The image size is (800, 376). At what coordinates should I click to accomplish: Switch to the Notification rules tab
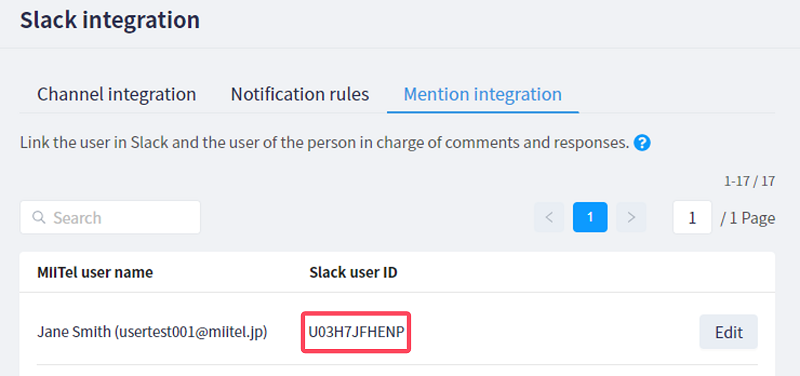300,94
